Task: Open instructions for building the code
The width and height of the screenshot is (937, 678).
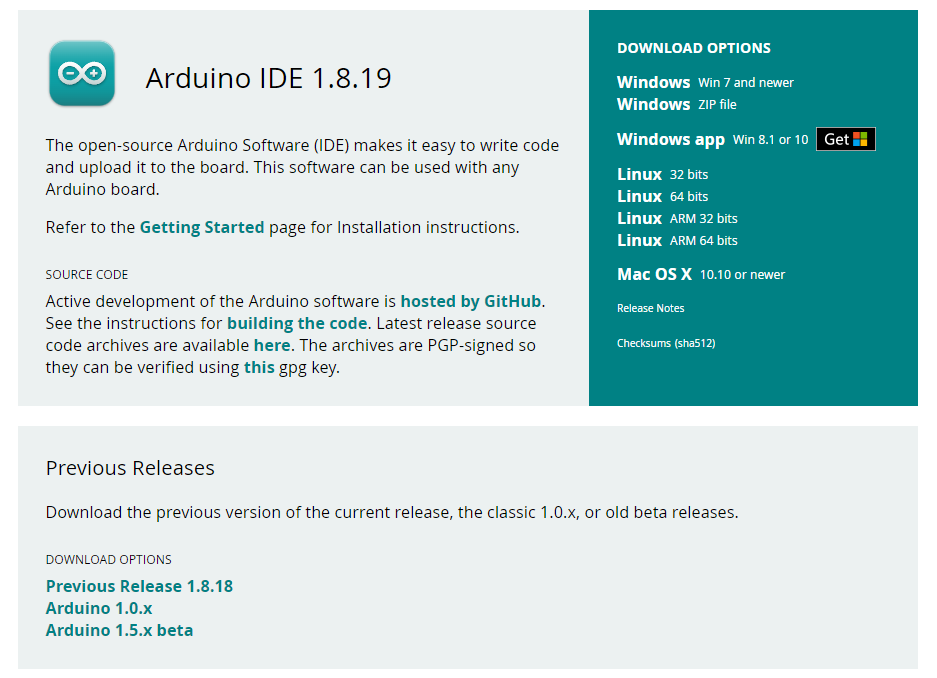Action: pyautogui.click(x=297, y=323)
